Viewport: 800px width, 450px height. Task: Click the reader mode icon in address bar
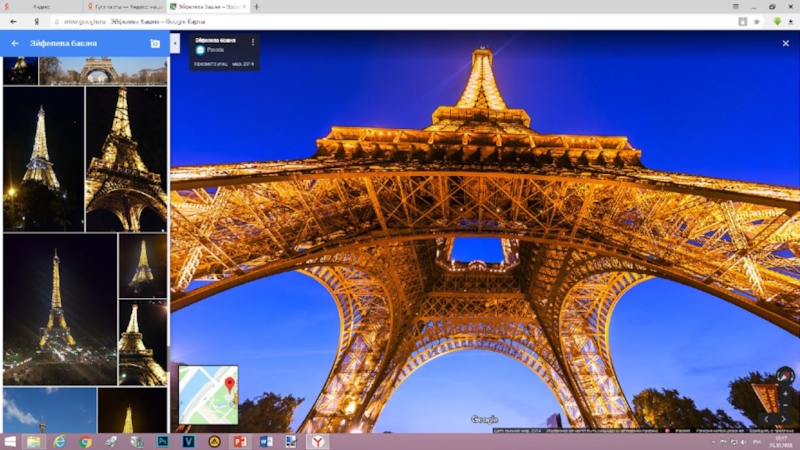[x=743, y=21]
